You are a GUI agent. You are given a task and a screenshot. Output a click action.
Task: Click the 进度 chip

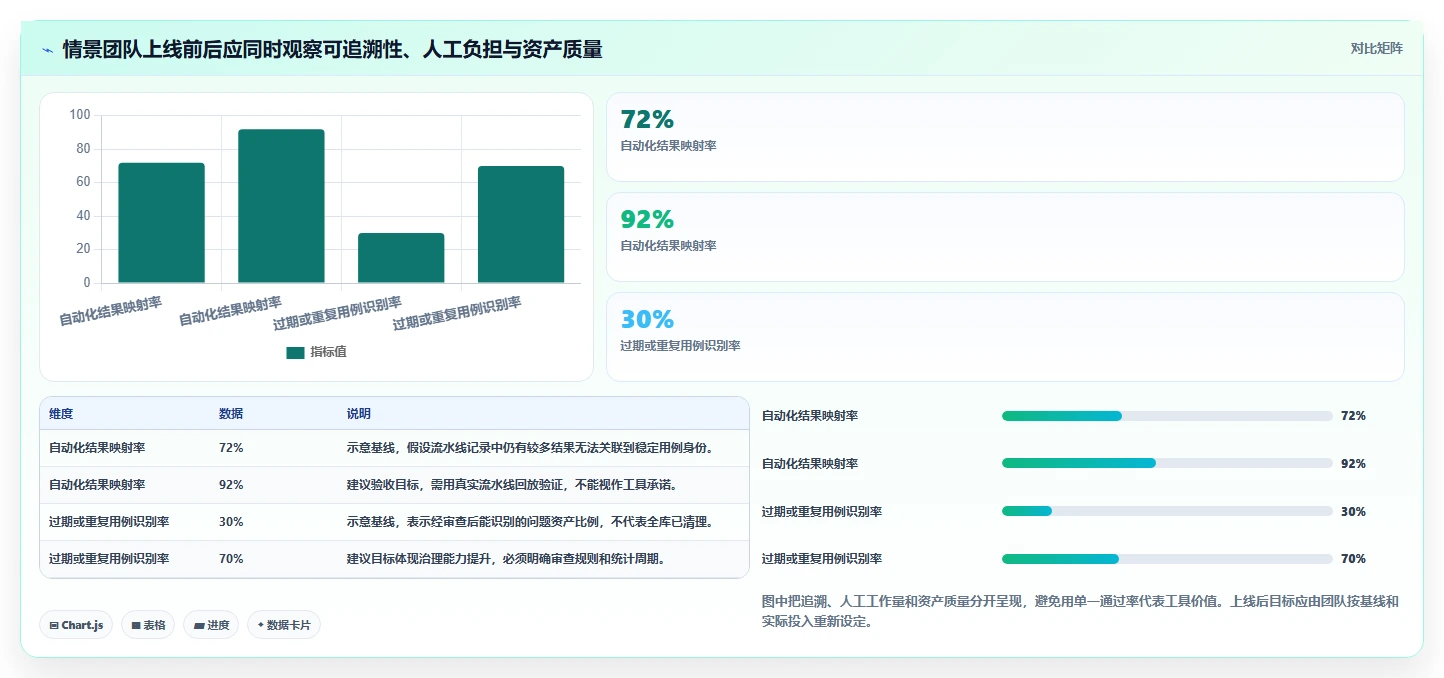[211, 625]
